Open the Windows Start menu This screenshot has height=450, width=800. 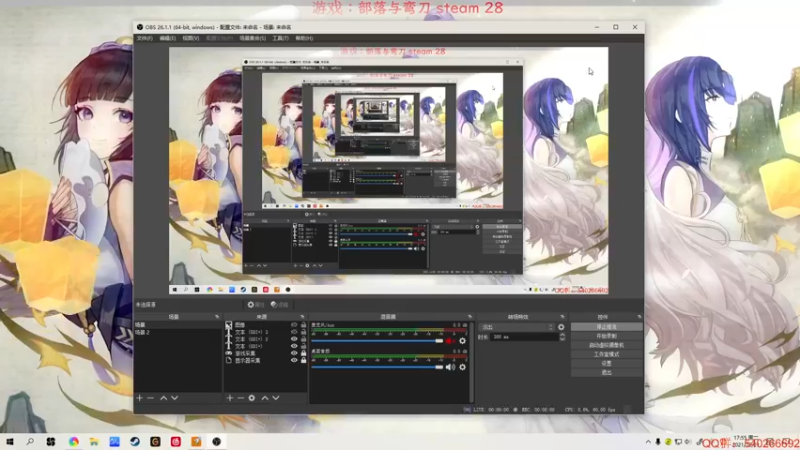10,441
